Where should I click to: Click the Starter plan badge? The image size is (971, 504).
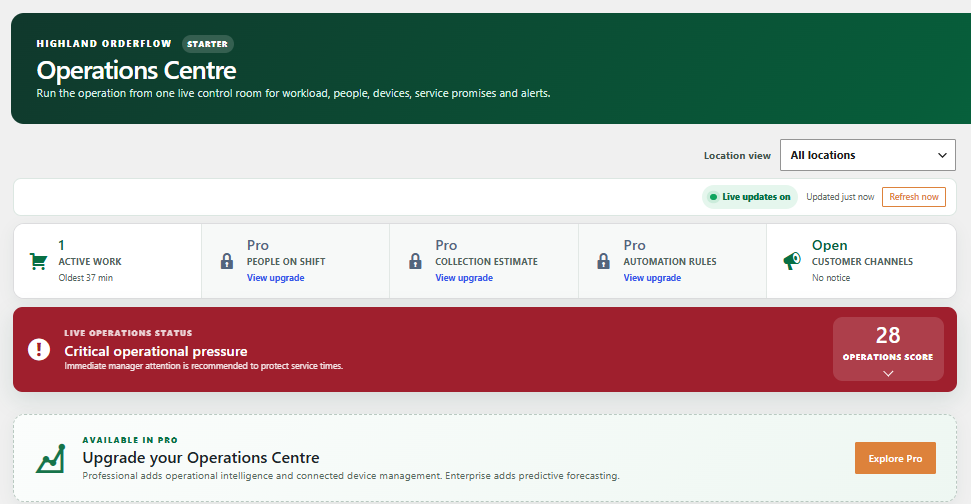pyautogui.click(x=207, y=44)
